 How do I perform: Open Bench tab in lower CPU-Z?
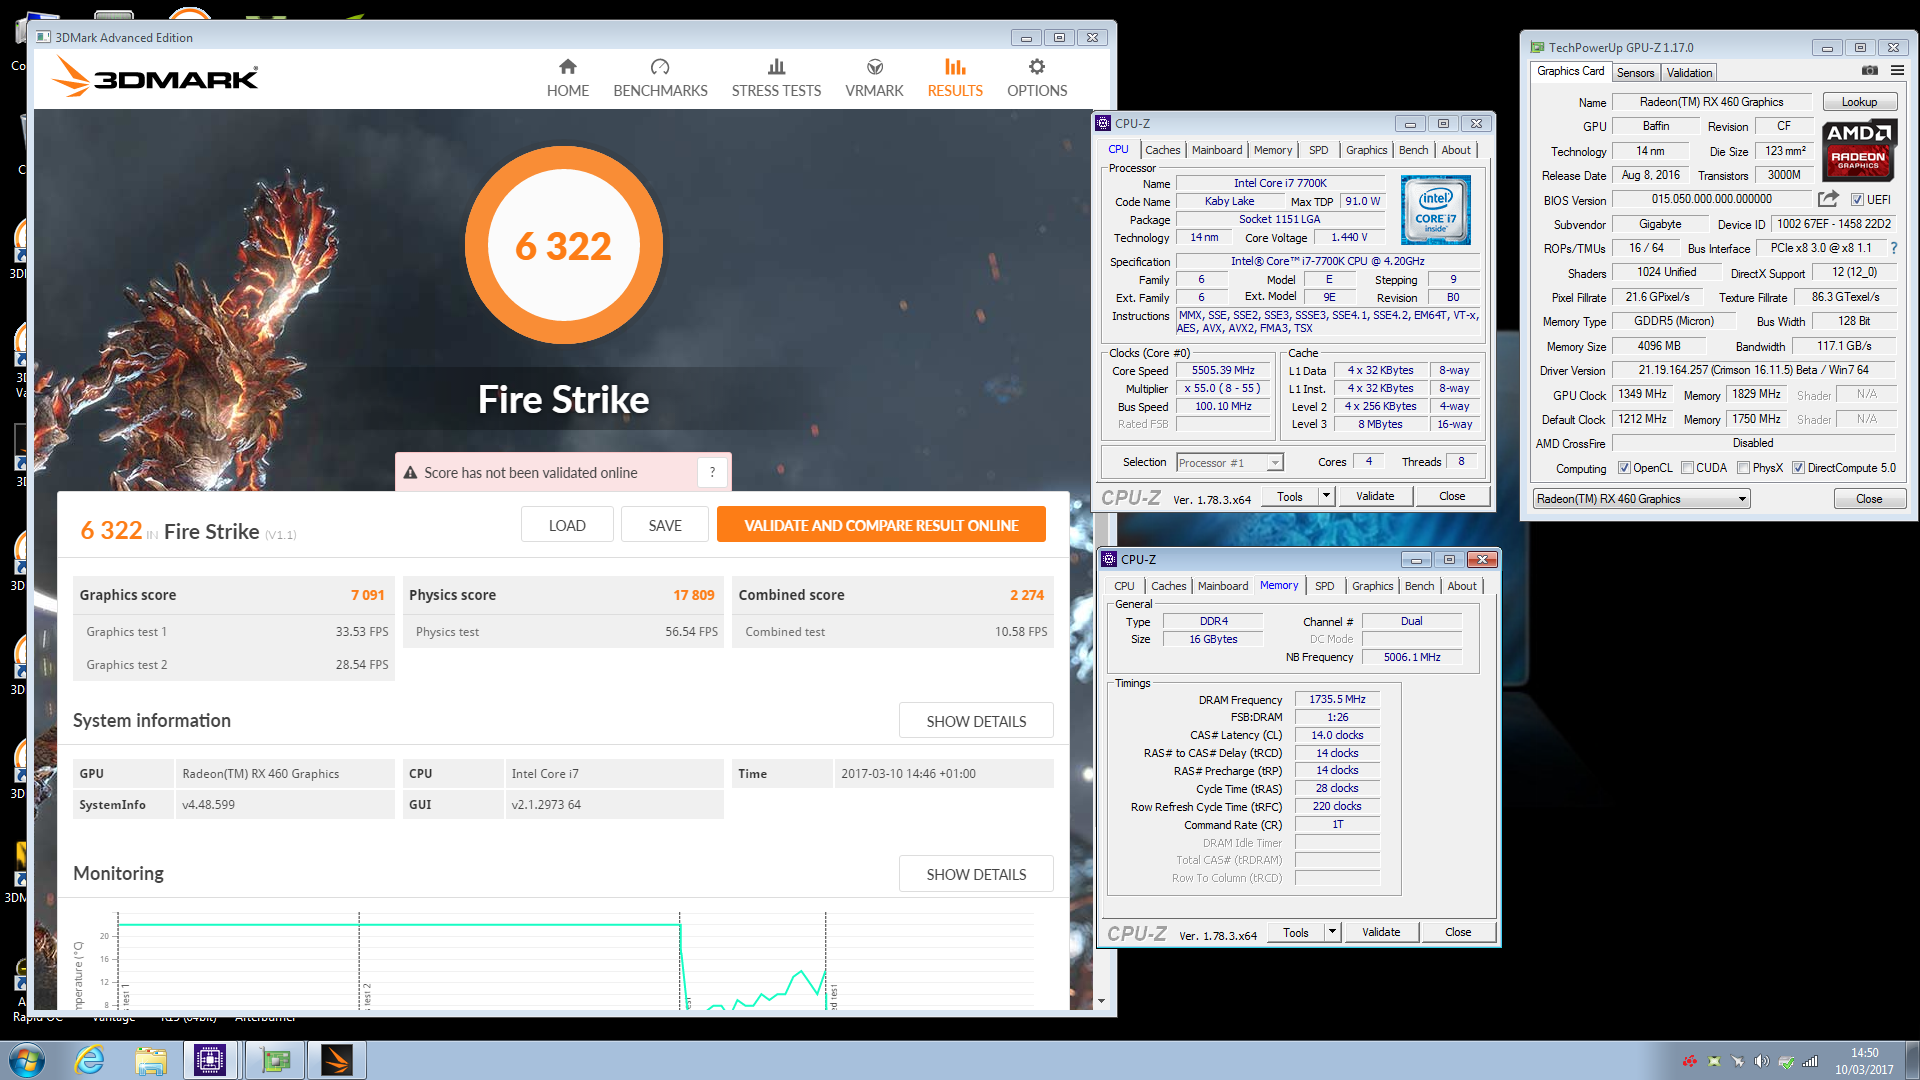(1419, 586)
